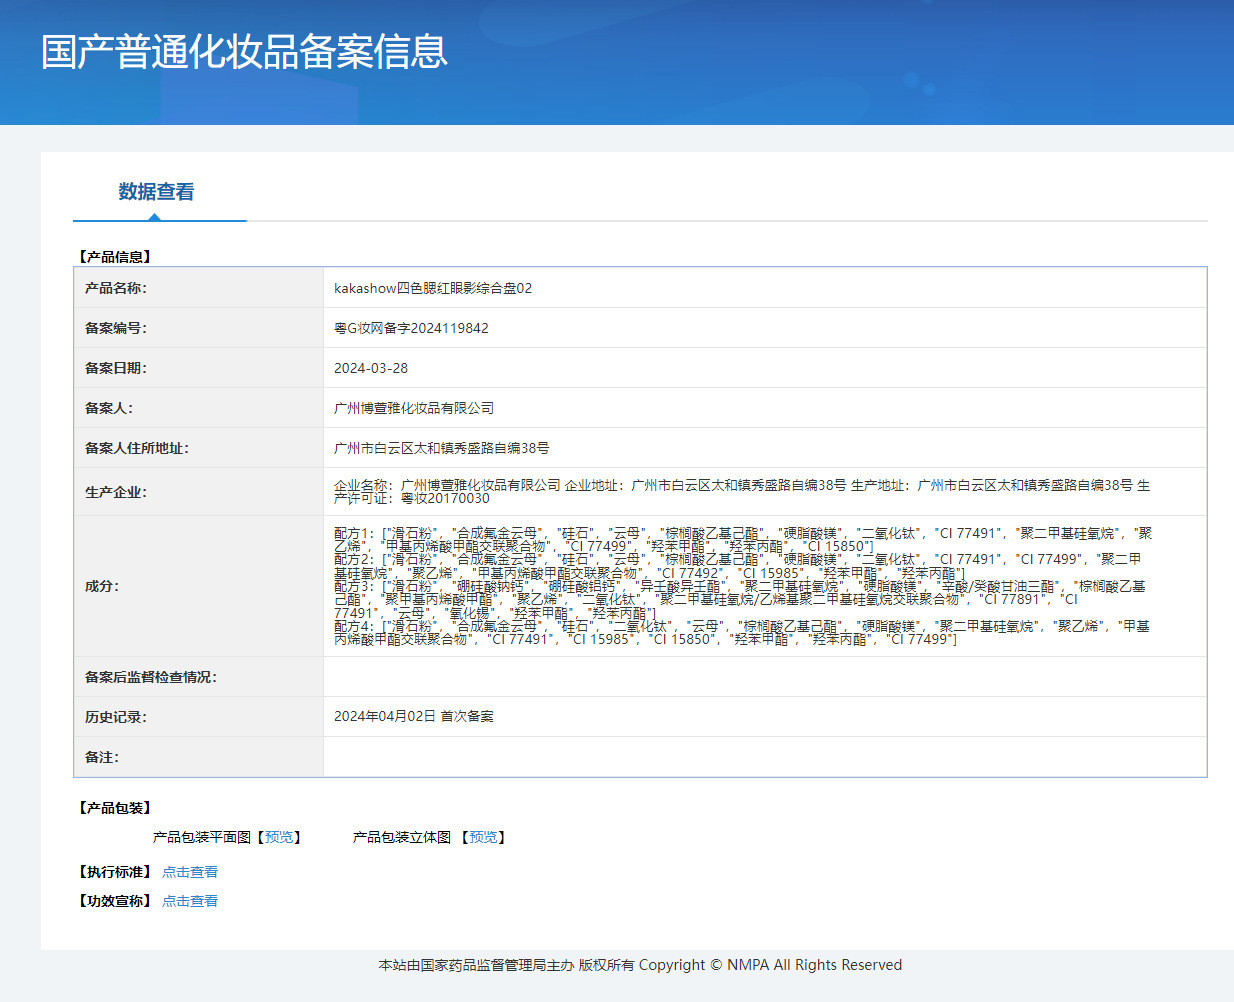1234x1002 pixels.
Task: Click the 【产品信息】 section heading
Action: pyautogui.click(x=115, y=257)
